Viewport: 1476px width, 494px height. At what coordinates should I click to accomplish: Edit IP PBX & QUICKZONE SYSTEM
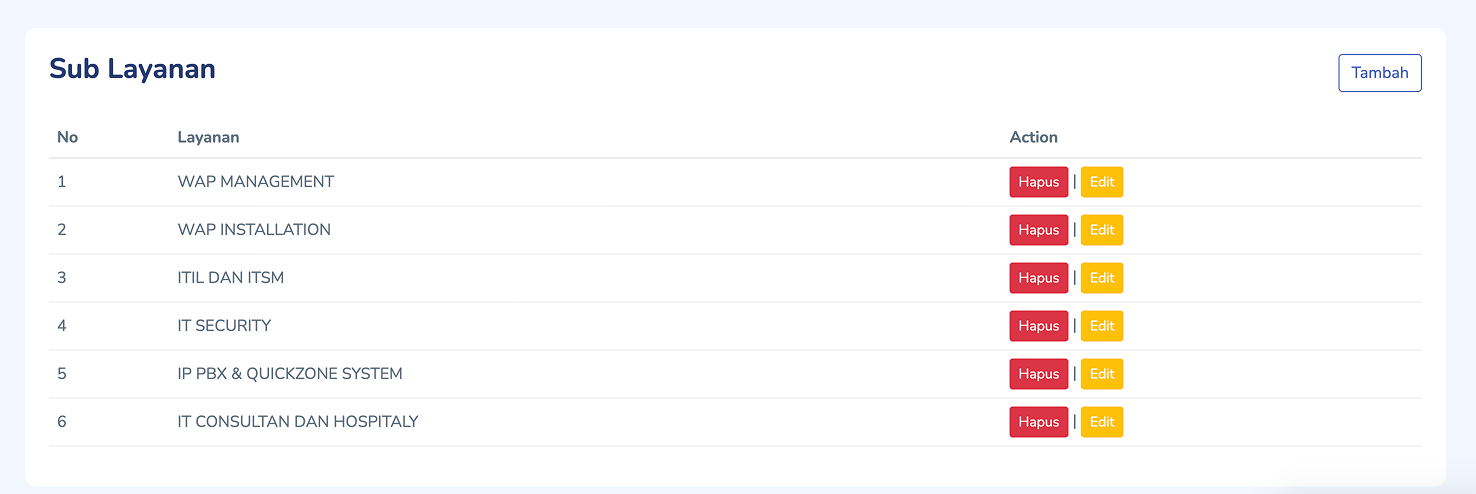pyautogui.click(x=1101, y=374)
